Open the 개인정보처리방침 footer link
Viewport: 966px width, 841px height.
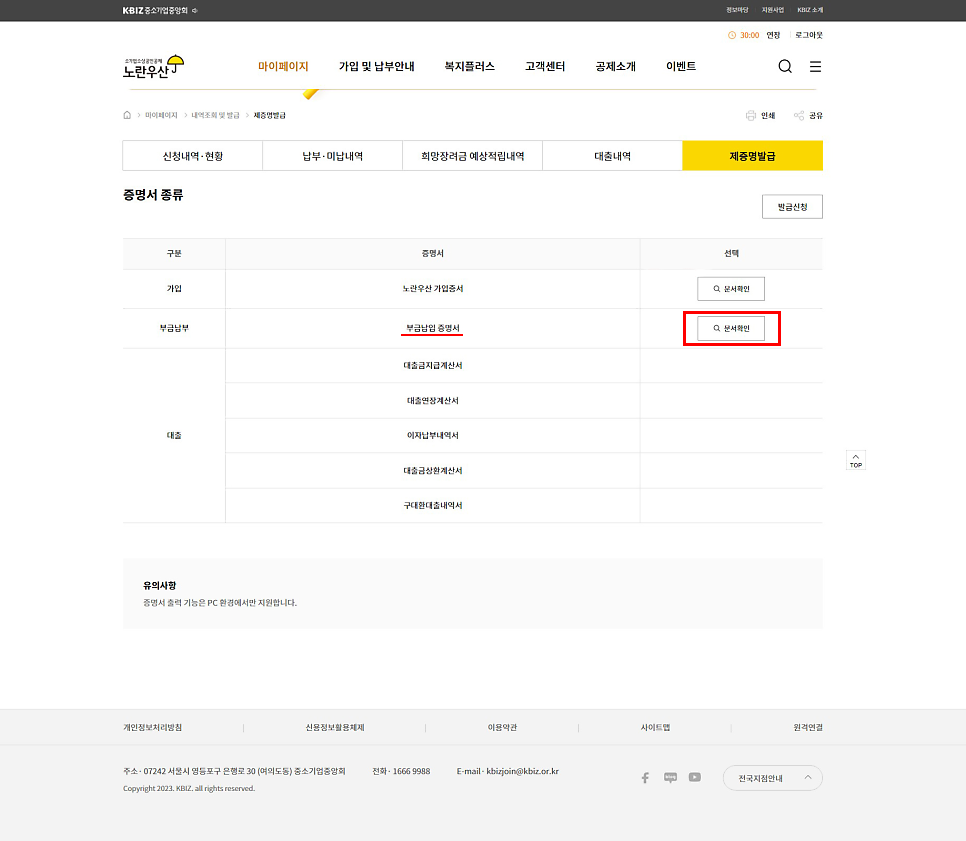tap(152, 728)
